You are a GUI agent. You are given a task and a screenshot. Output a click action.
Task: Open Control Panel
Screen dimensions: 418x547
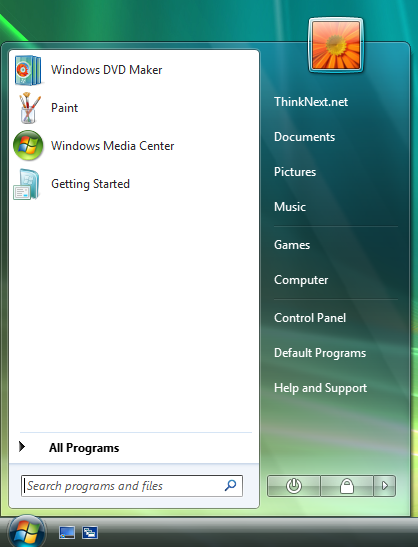click(x=310, y=318)
